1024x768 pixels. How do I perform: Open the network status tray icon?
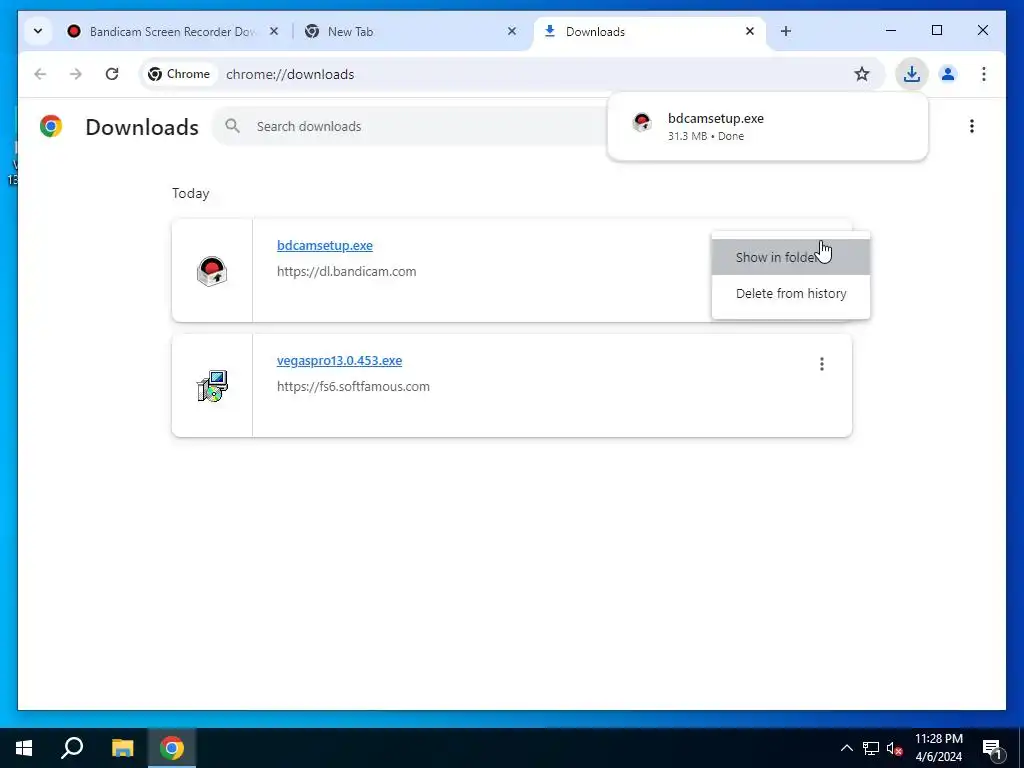871,748
